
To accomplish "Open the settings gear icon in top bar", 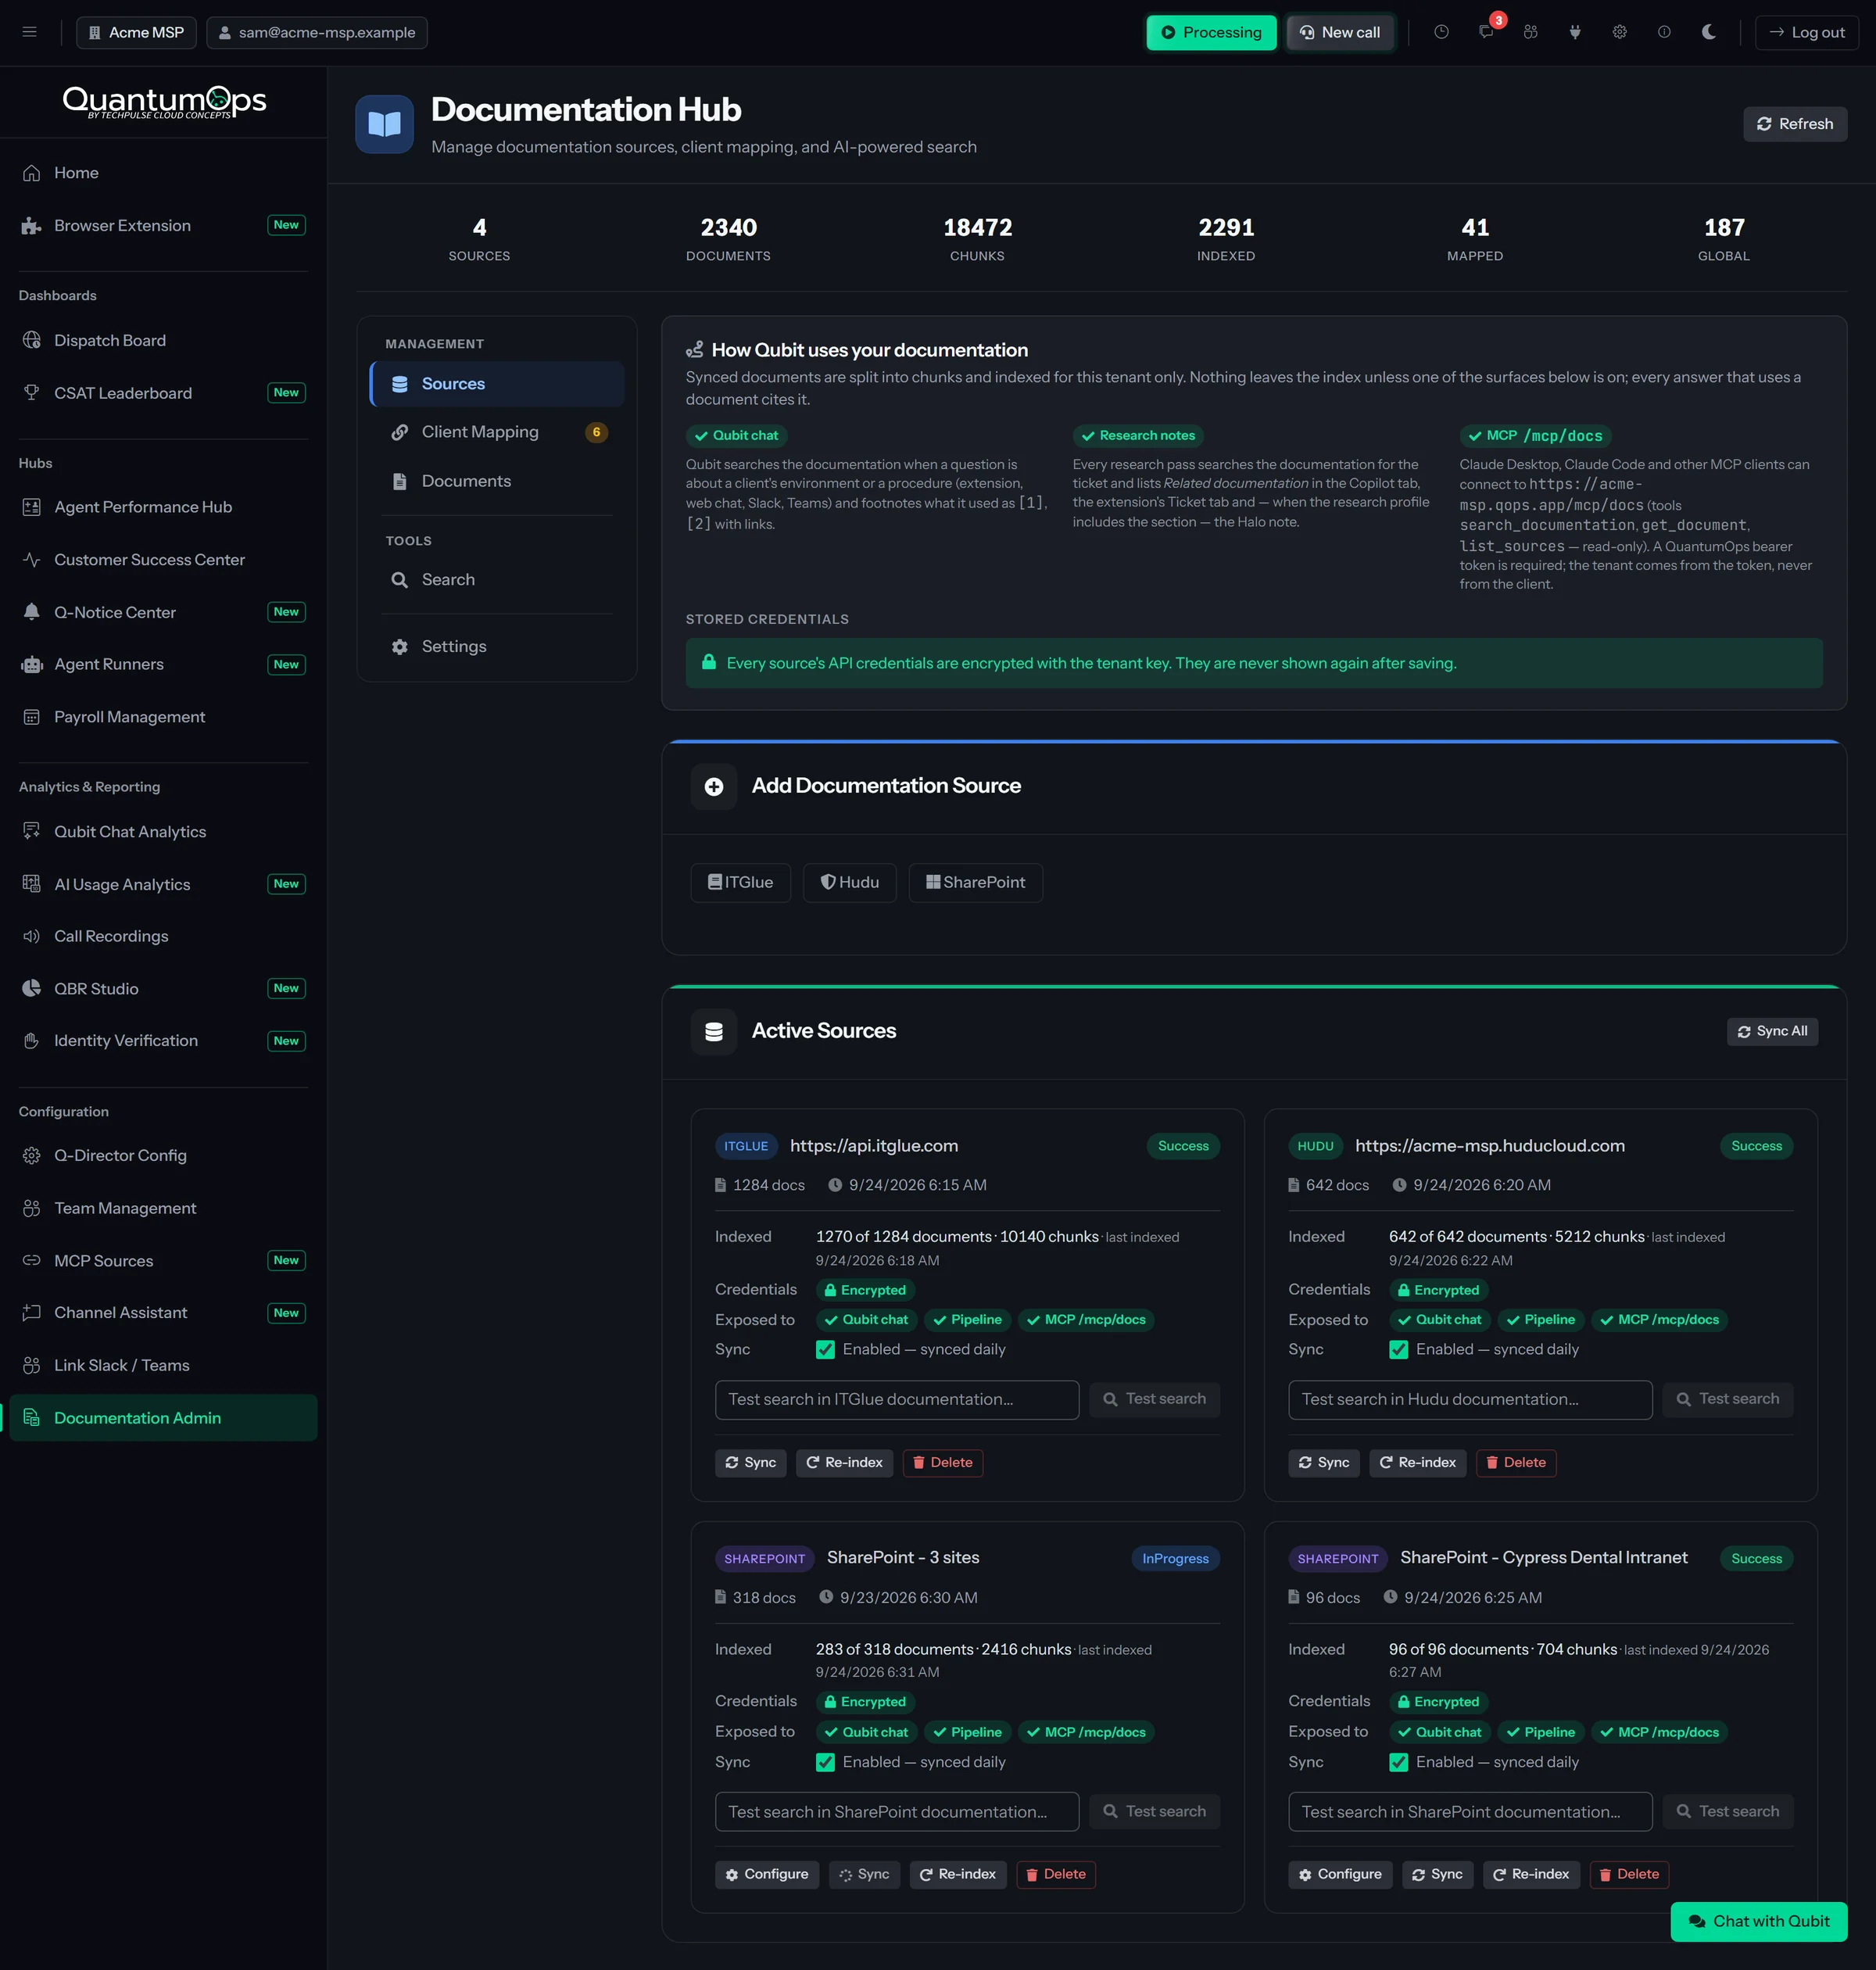I will click(x=1620, y=32).
